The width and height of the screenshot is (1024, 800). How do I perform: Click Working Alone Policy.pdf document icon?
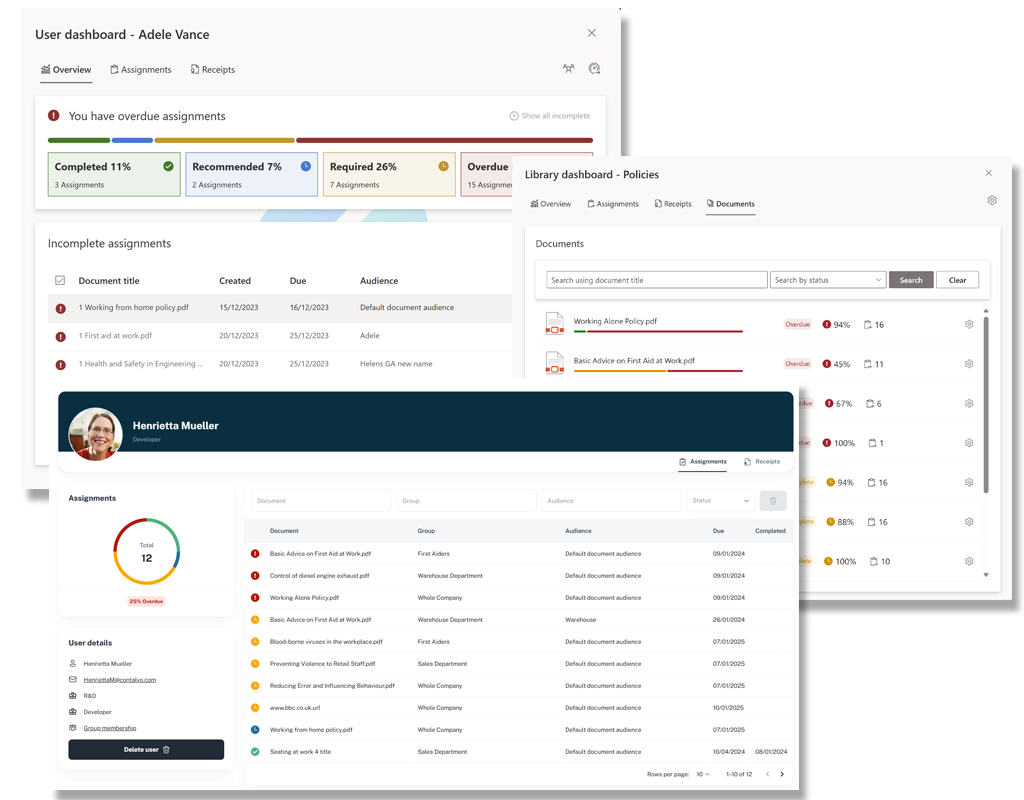click(x=554, y=324)
